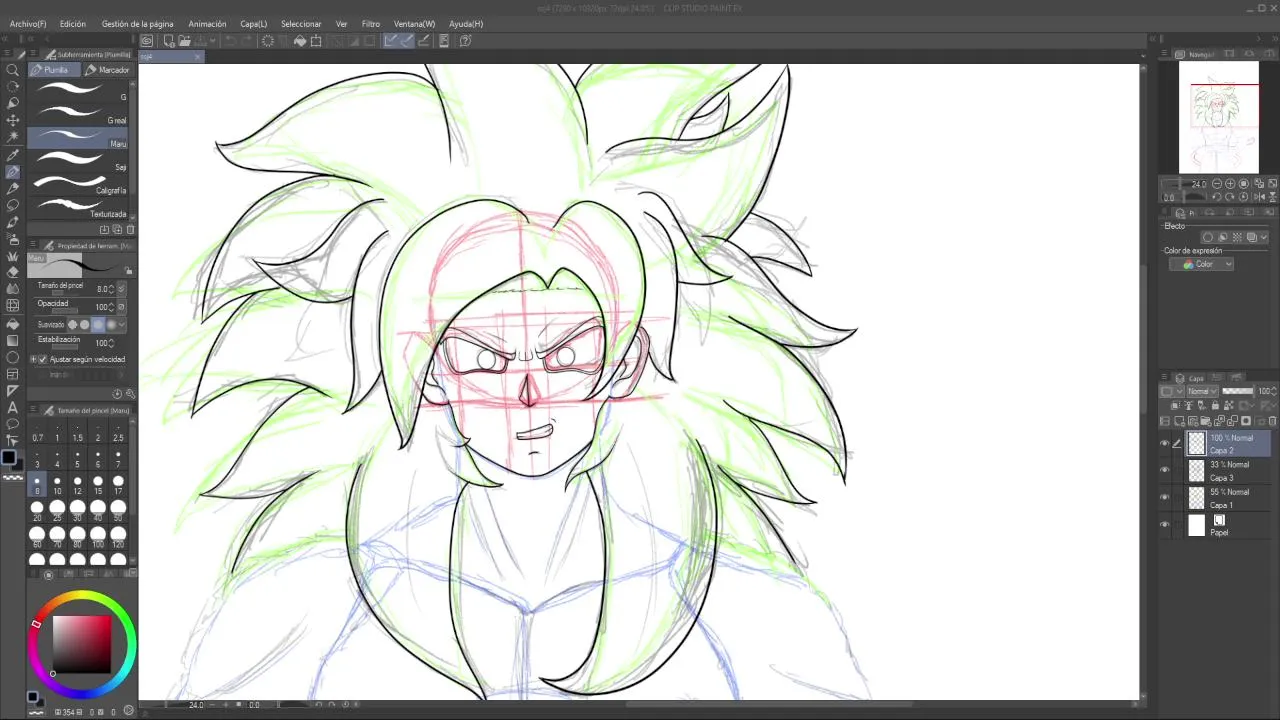Open Gestión de la página menu
The height and width of the screenshot is (720, 1280).
click(x=137, y=24)
